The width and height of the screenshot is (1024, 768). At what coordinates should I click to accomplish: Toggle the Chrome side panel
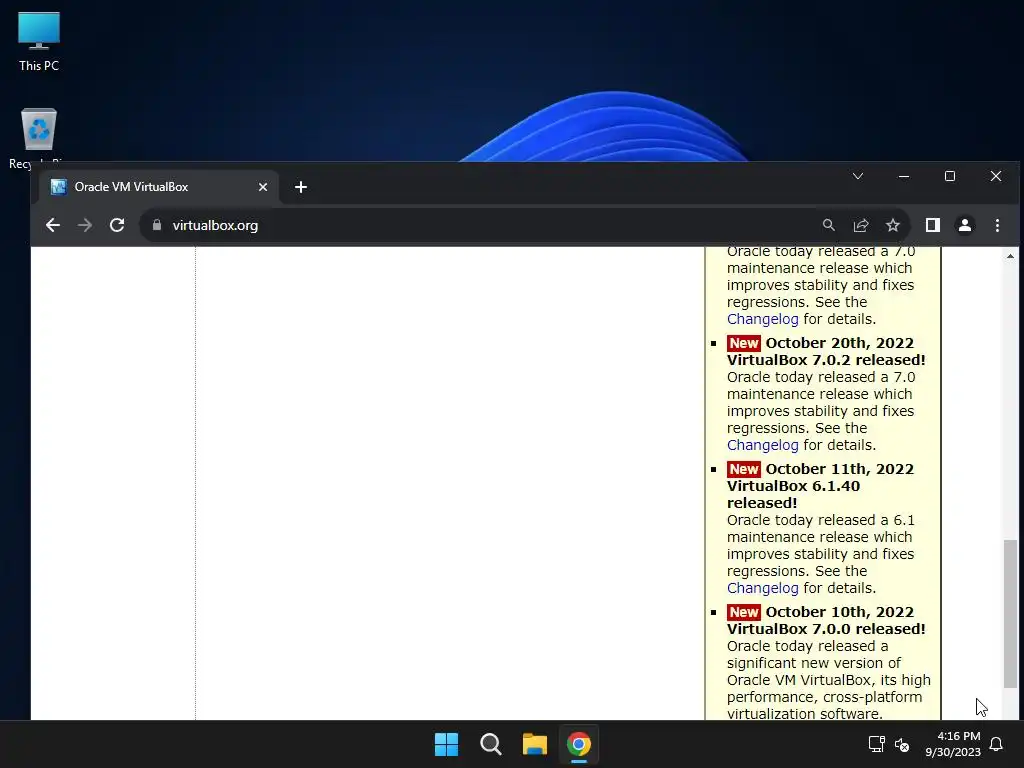[933, 225]
